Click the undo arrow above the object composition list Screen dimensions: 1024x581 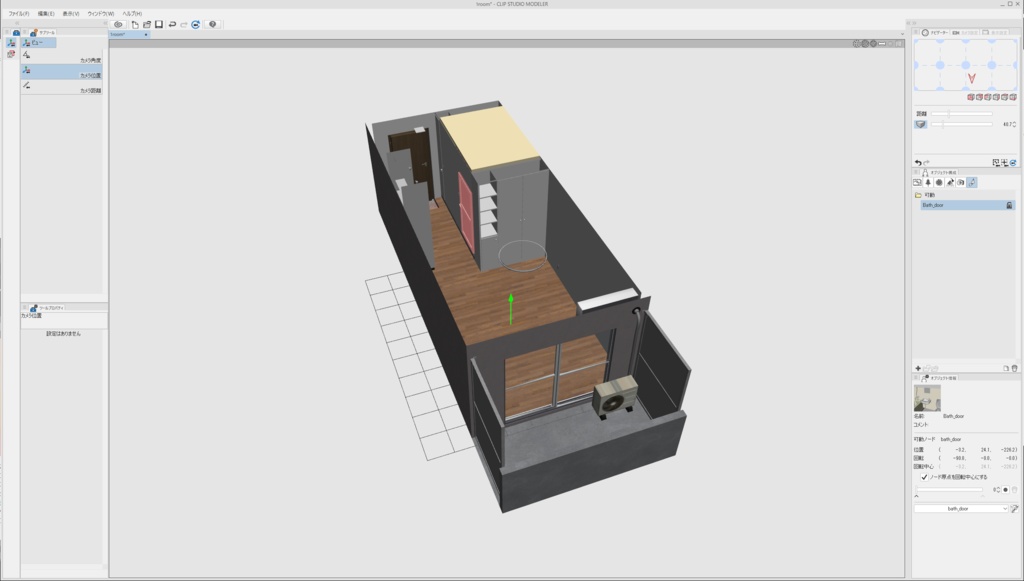[918, 162]
